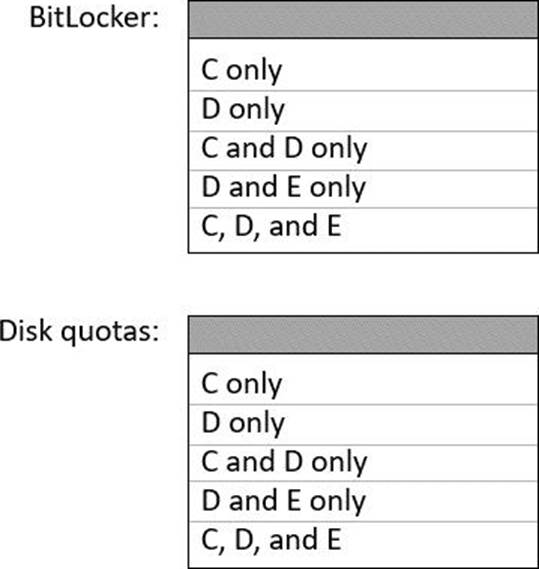
Task: Set BitLocker answer to volume C alone
Action: 363,70
